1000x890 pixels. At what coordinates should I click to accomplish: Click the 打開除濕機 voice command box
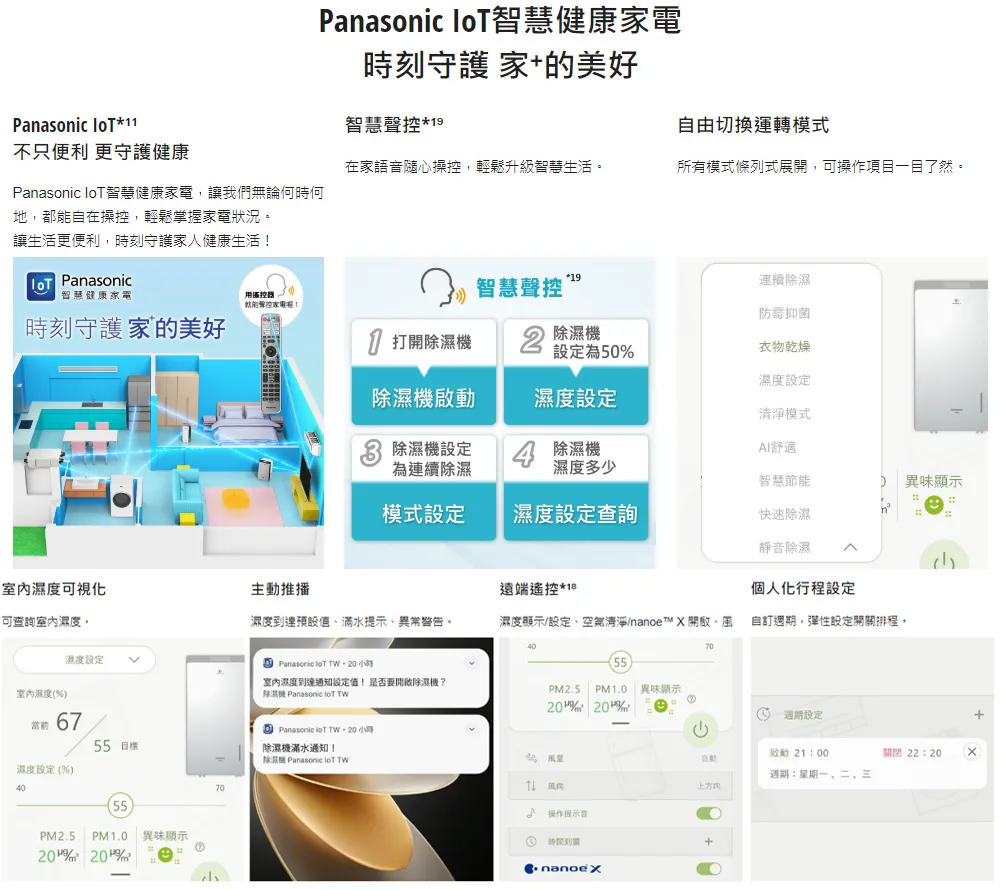coord(423,342)
